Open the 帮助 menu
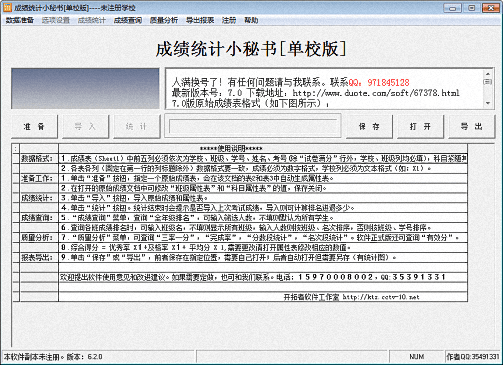503x365 pixels. point(251,20)
